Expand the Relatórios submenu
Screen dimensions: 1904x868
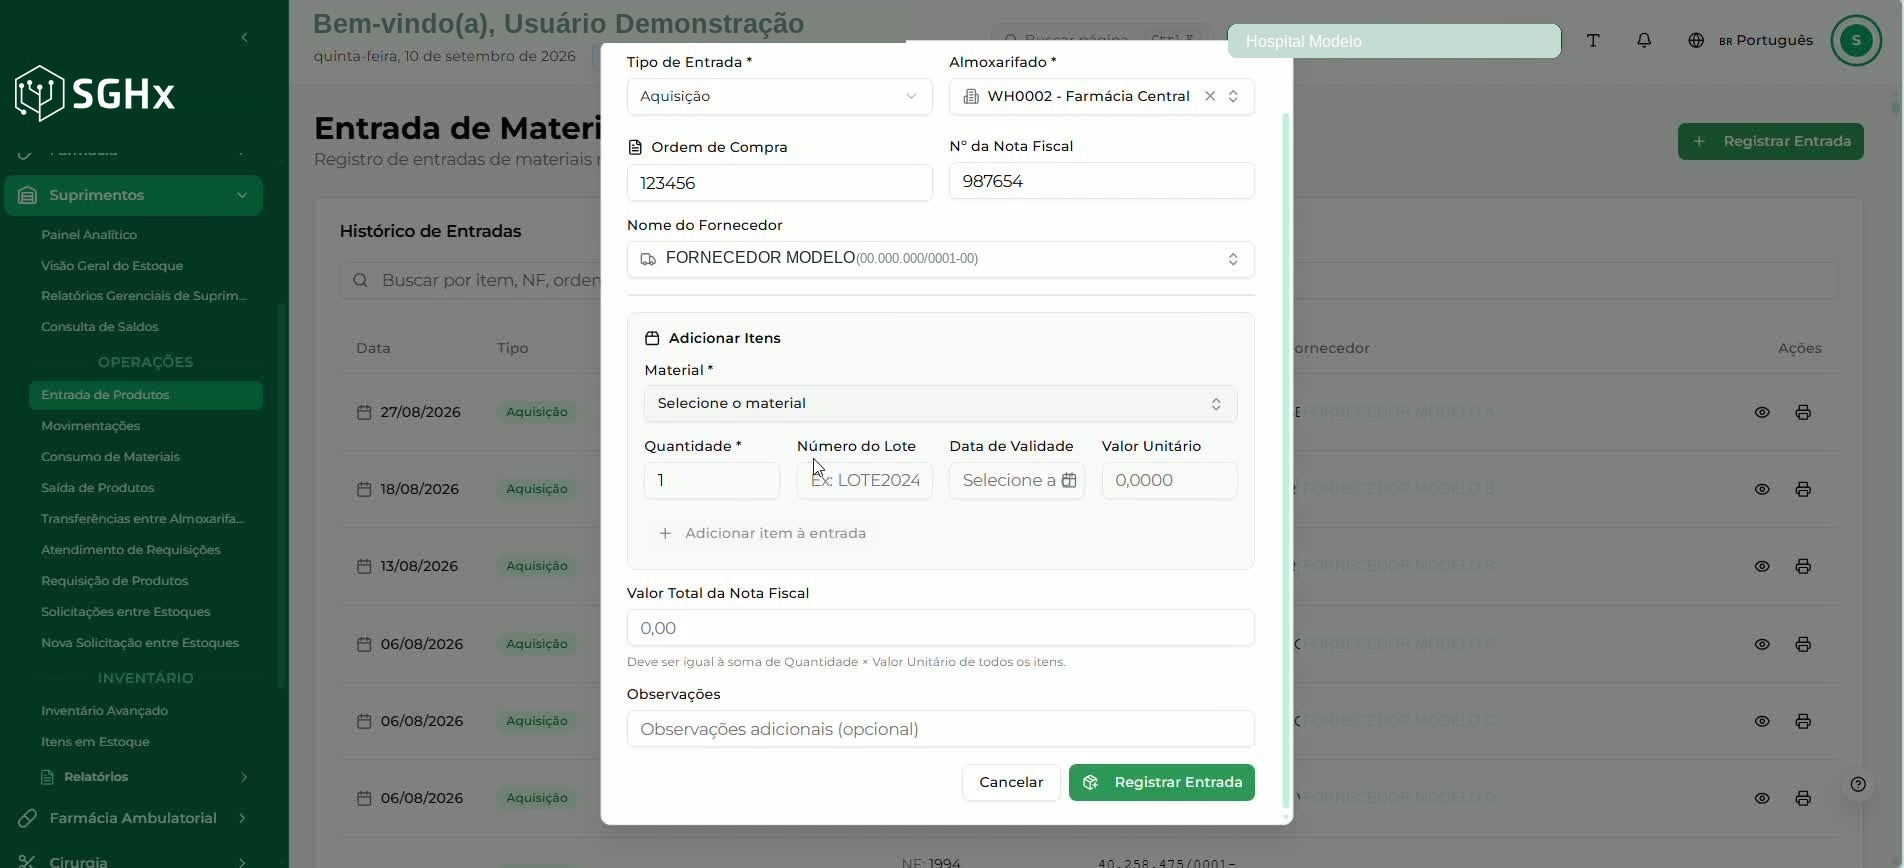[145, 777]
